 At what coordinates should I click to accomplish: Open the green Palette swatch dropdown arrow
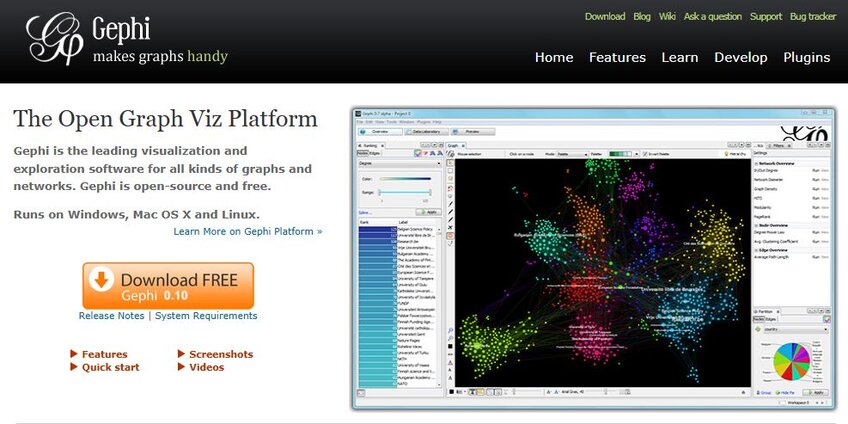[x=637, y=154]
